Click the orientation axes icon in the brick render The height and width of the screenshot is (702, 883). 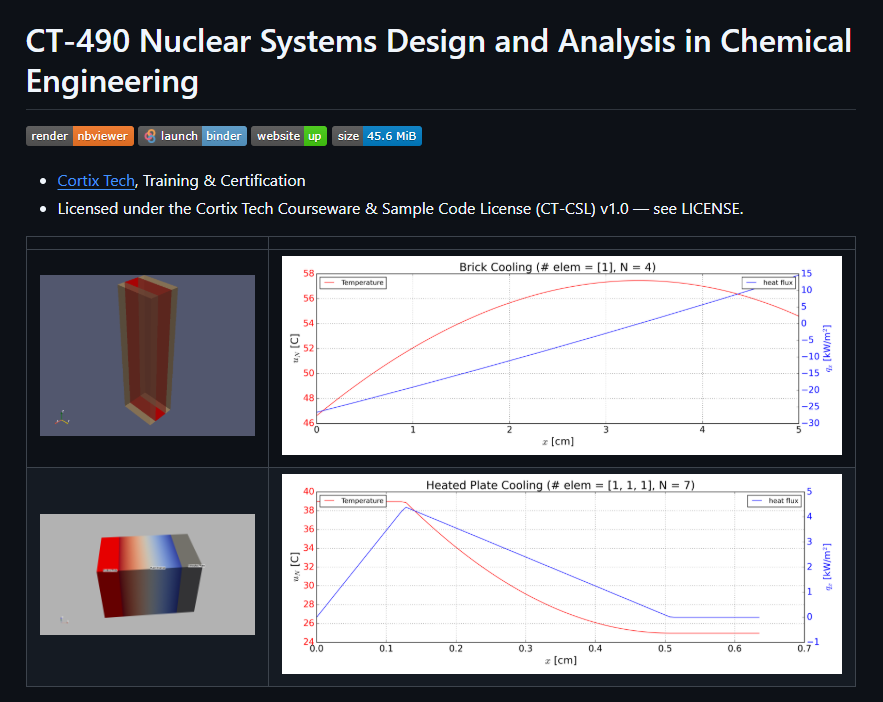62,418
